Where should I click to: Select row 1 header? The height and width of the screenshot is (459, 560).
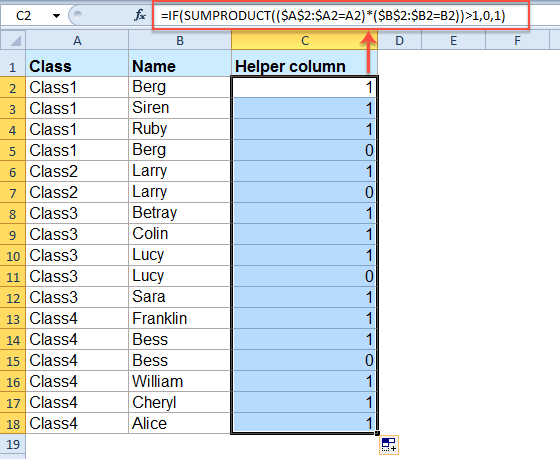pos(13,66)
